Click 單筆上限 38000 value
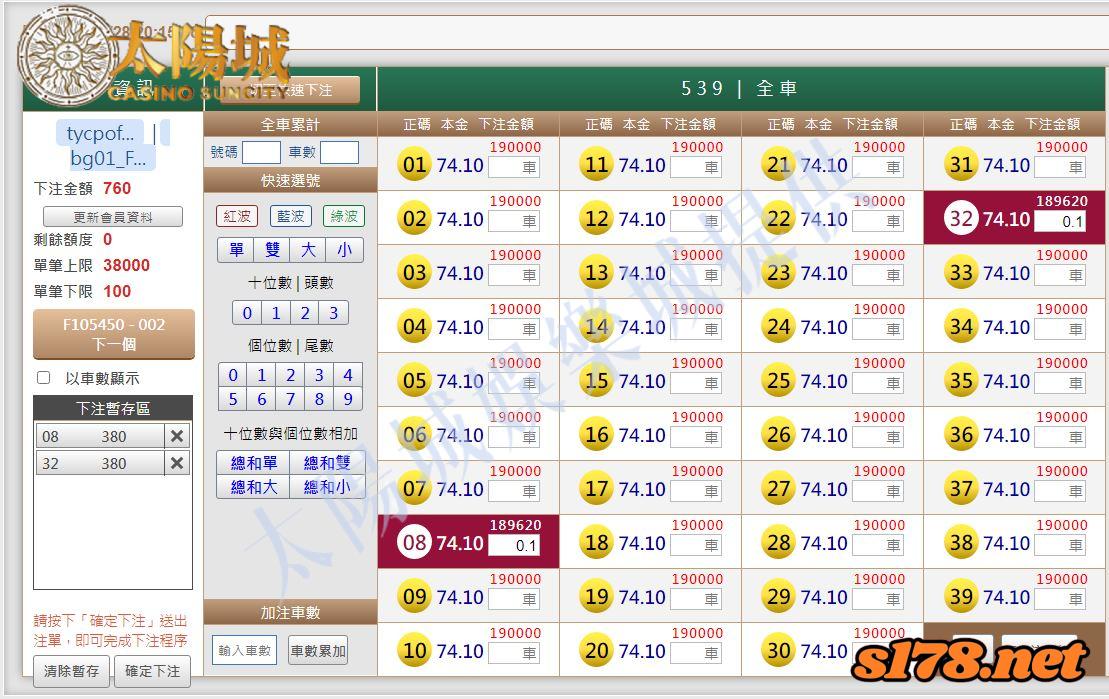The height and width of the screenshot is (699, 1109). [x=127, y=265]
